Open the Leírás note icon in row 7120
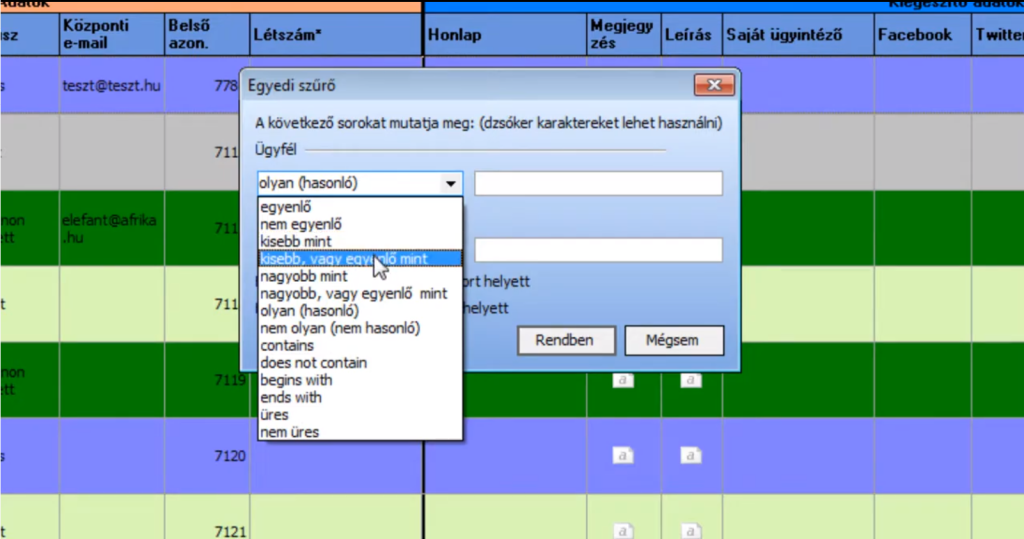This screenshot has height=539, width=1024. point(689,455)
